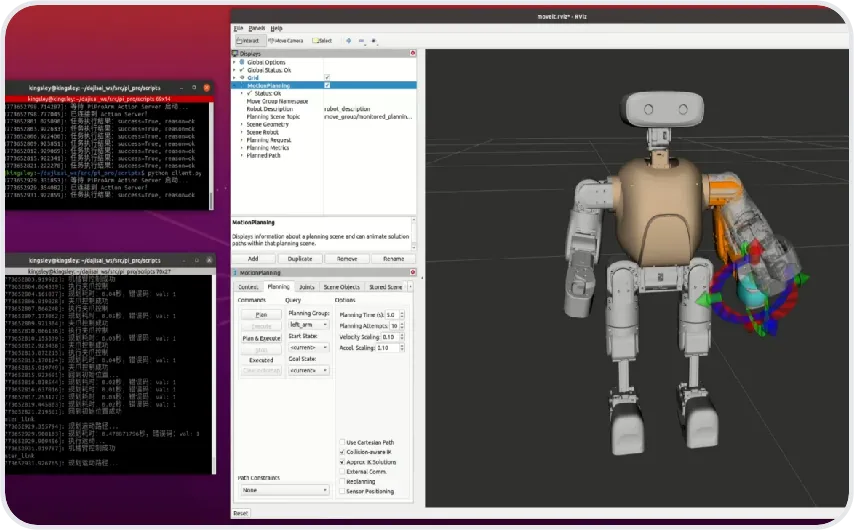Expand Scene Geometry properties
Viewport: 854px width, 530px height.
coord(242,125)
